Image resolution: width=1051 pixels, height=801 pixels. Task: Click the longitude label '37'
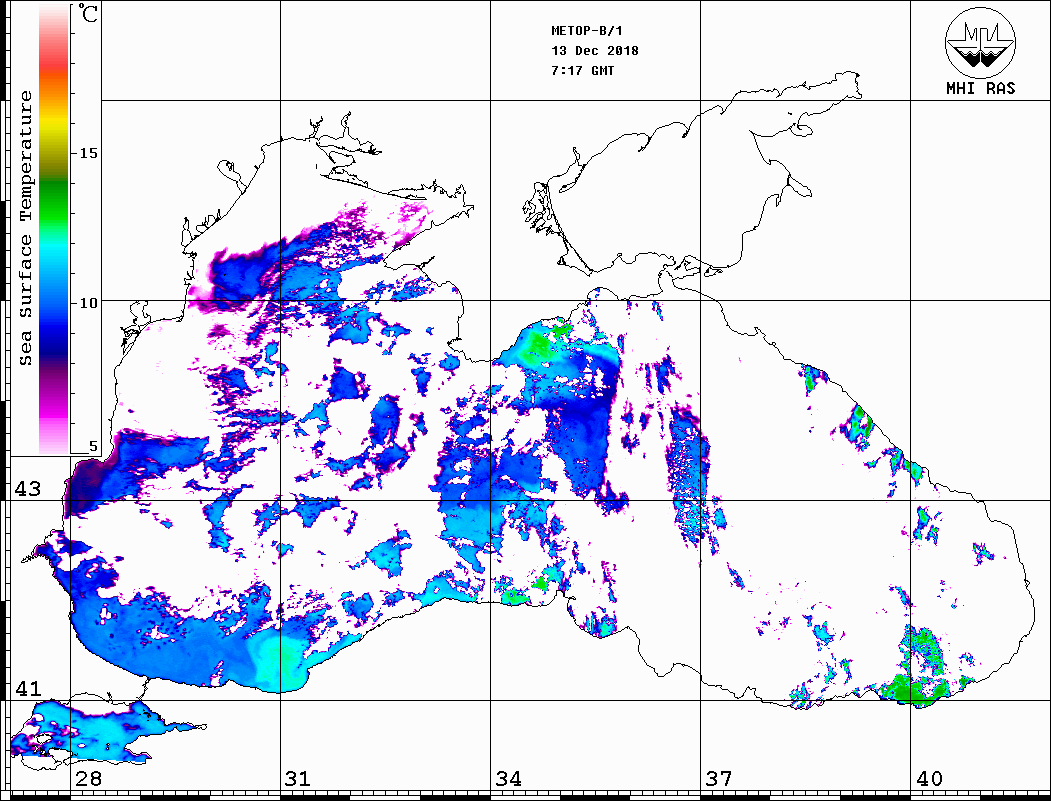[719, 779]
